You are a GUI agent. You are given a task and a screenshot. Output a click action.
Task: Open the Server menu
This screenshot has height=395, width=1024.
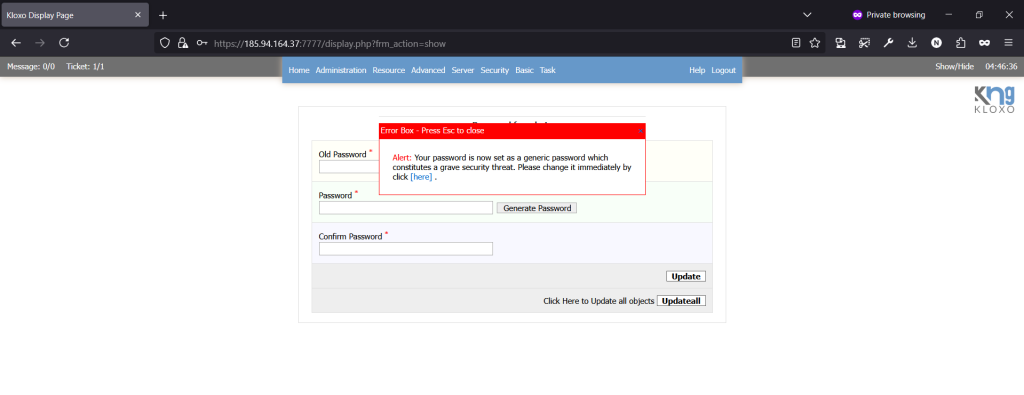click(462, 70)
